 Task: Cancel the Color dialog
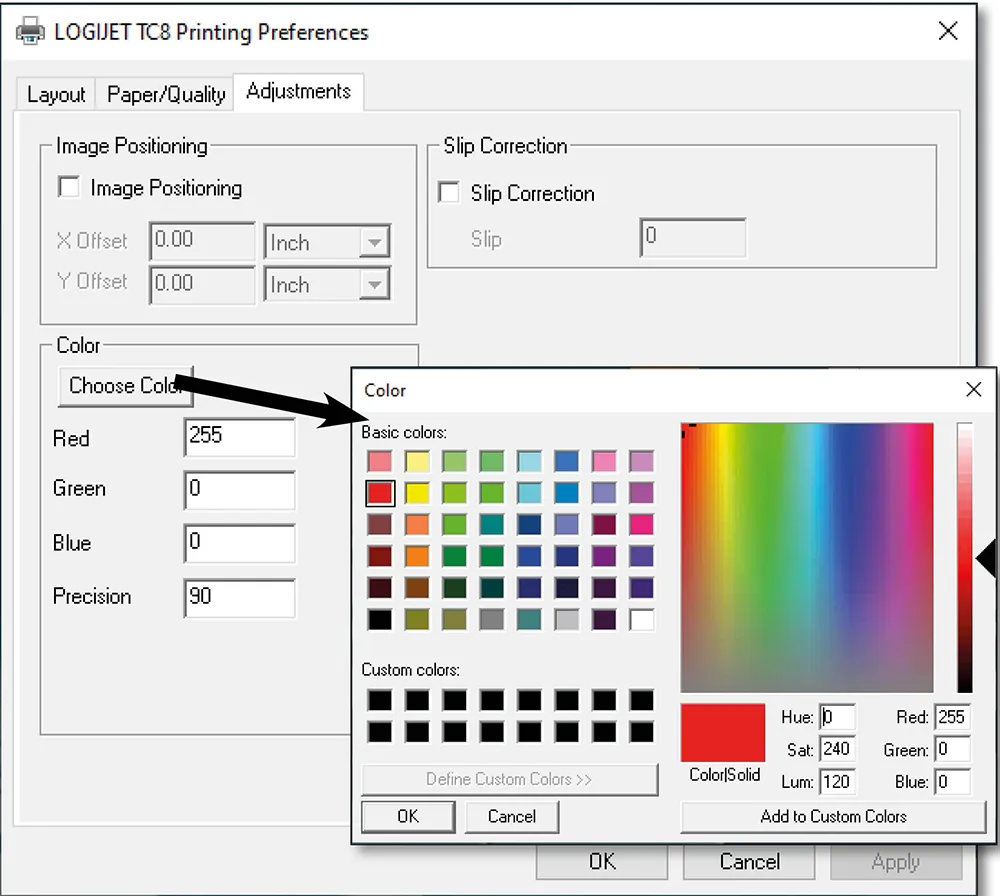tap(512, 817)
